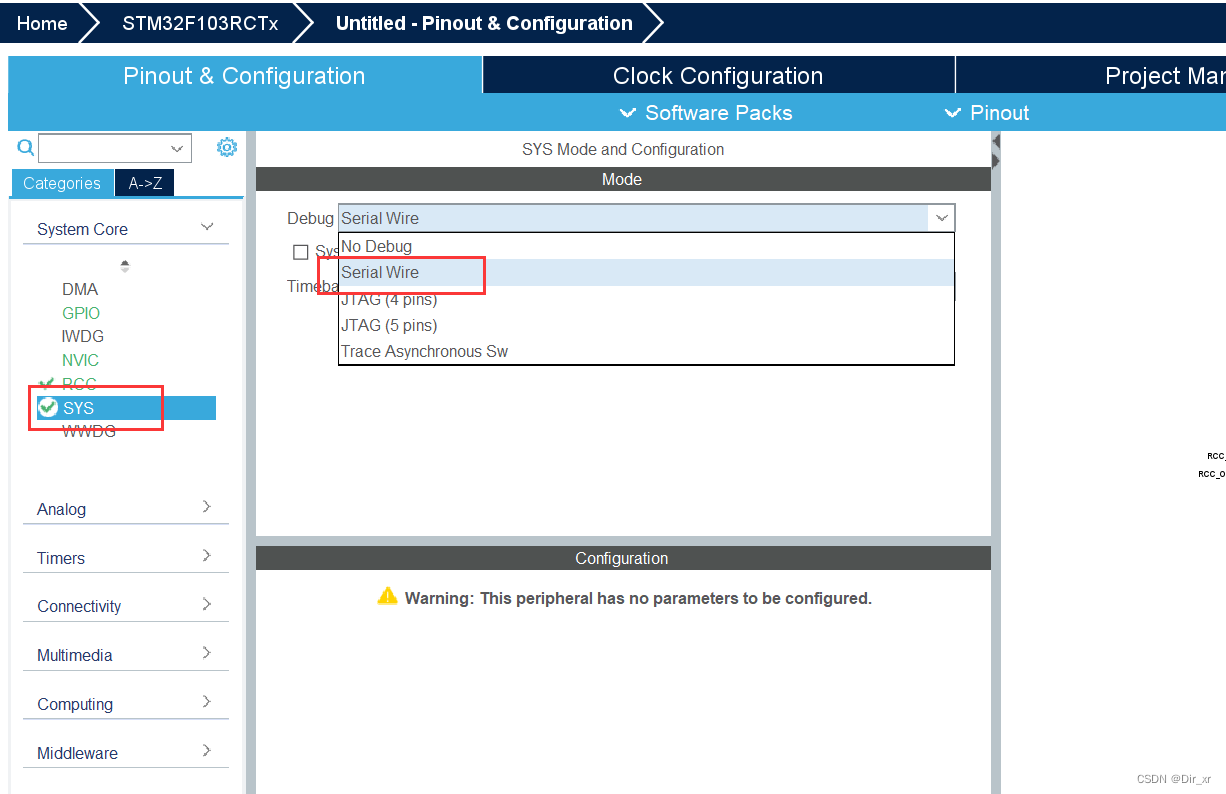This screenshot has height=794, width=1226.
Task: Select the A->Z tab
Action: point(145,183)
